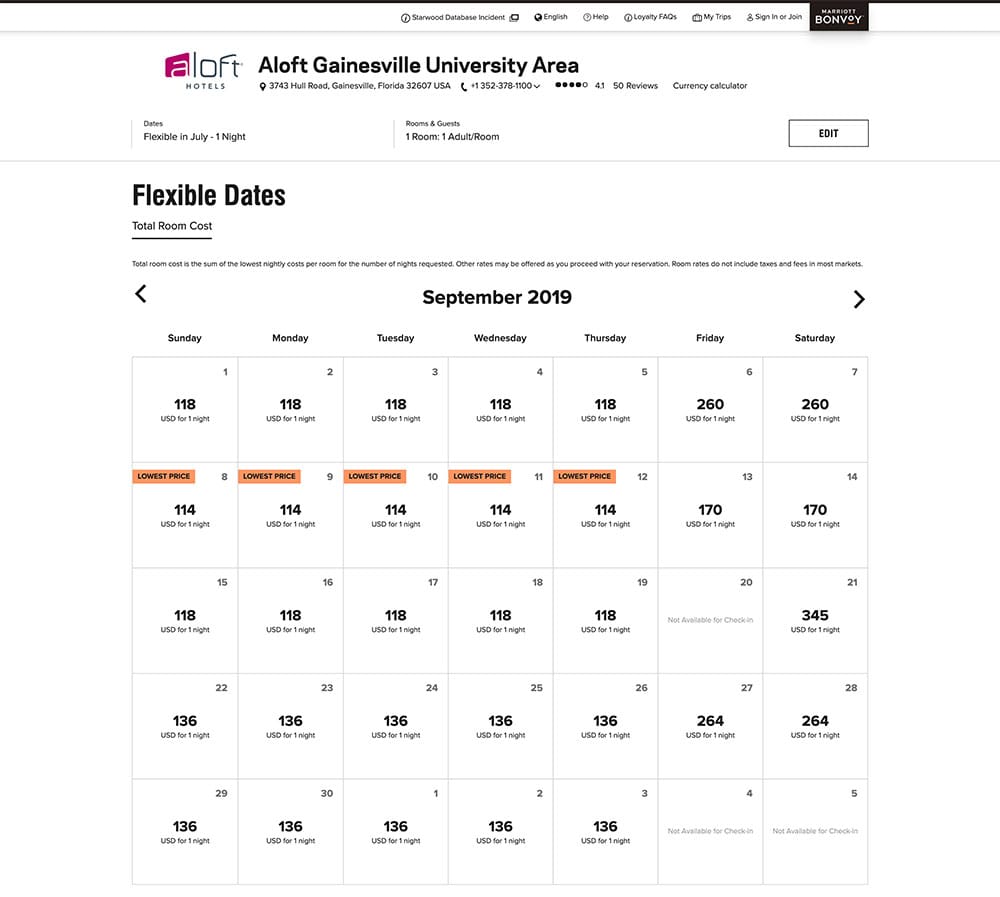Screen dimensions: 1000x897
Task: Open Help via the question mark icon
Action: click(585, 17)
